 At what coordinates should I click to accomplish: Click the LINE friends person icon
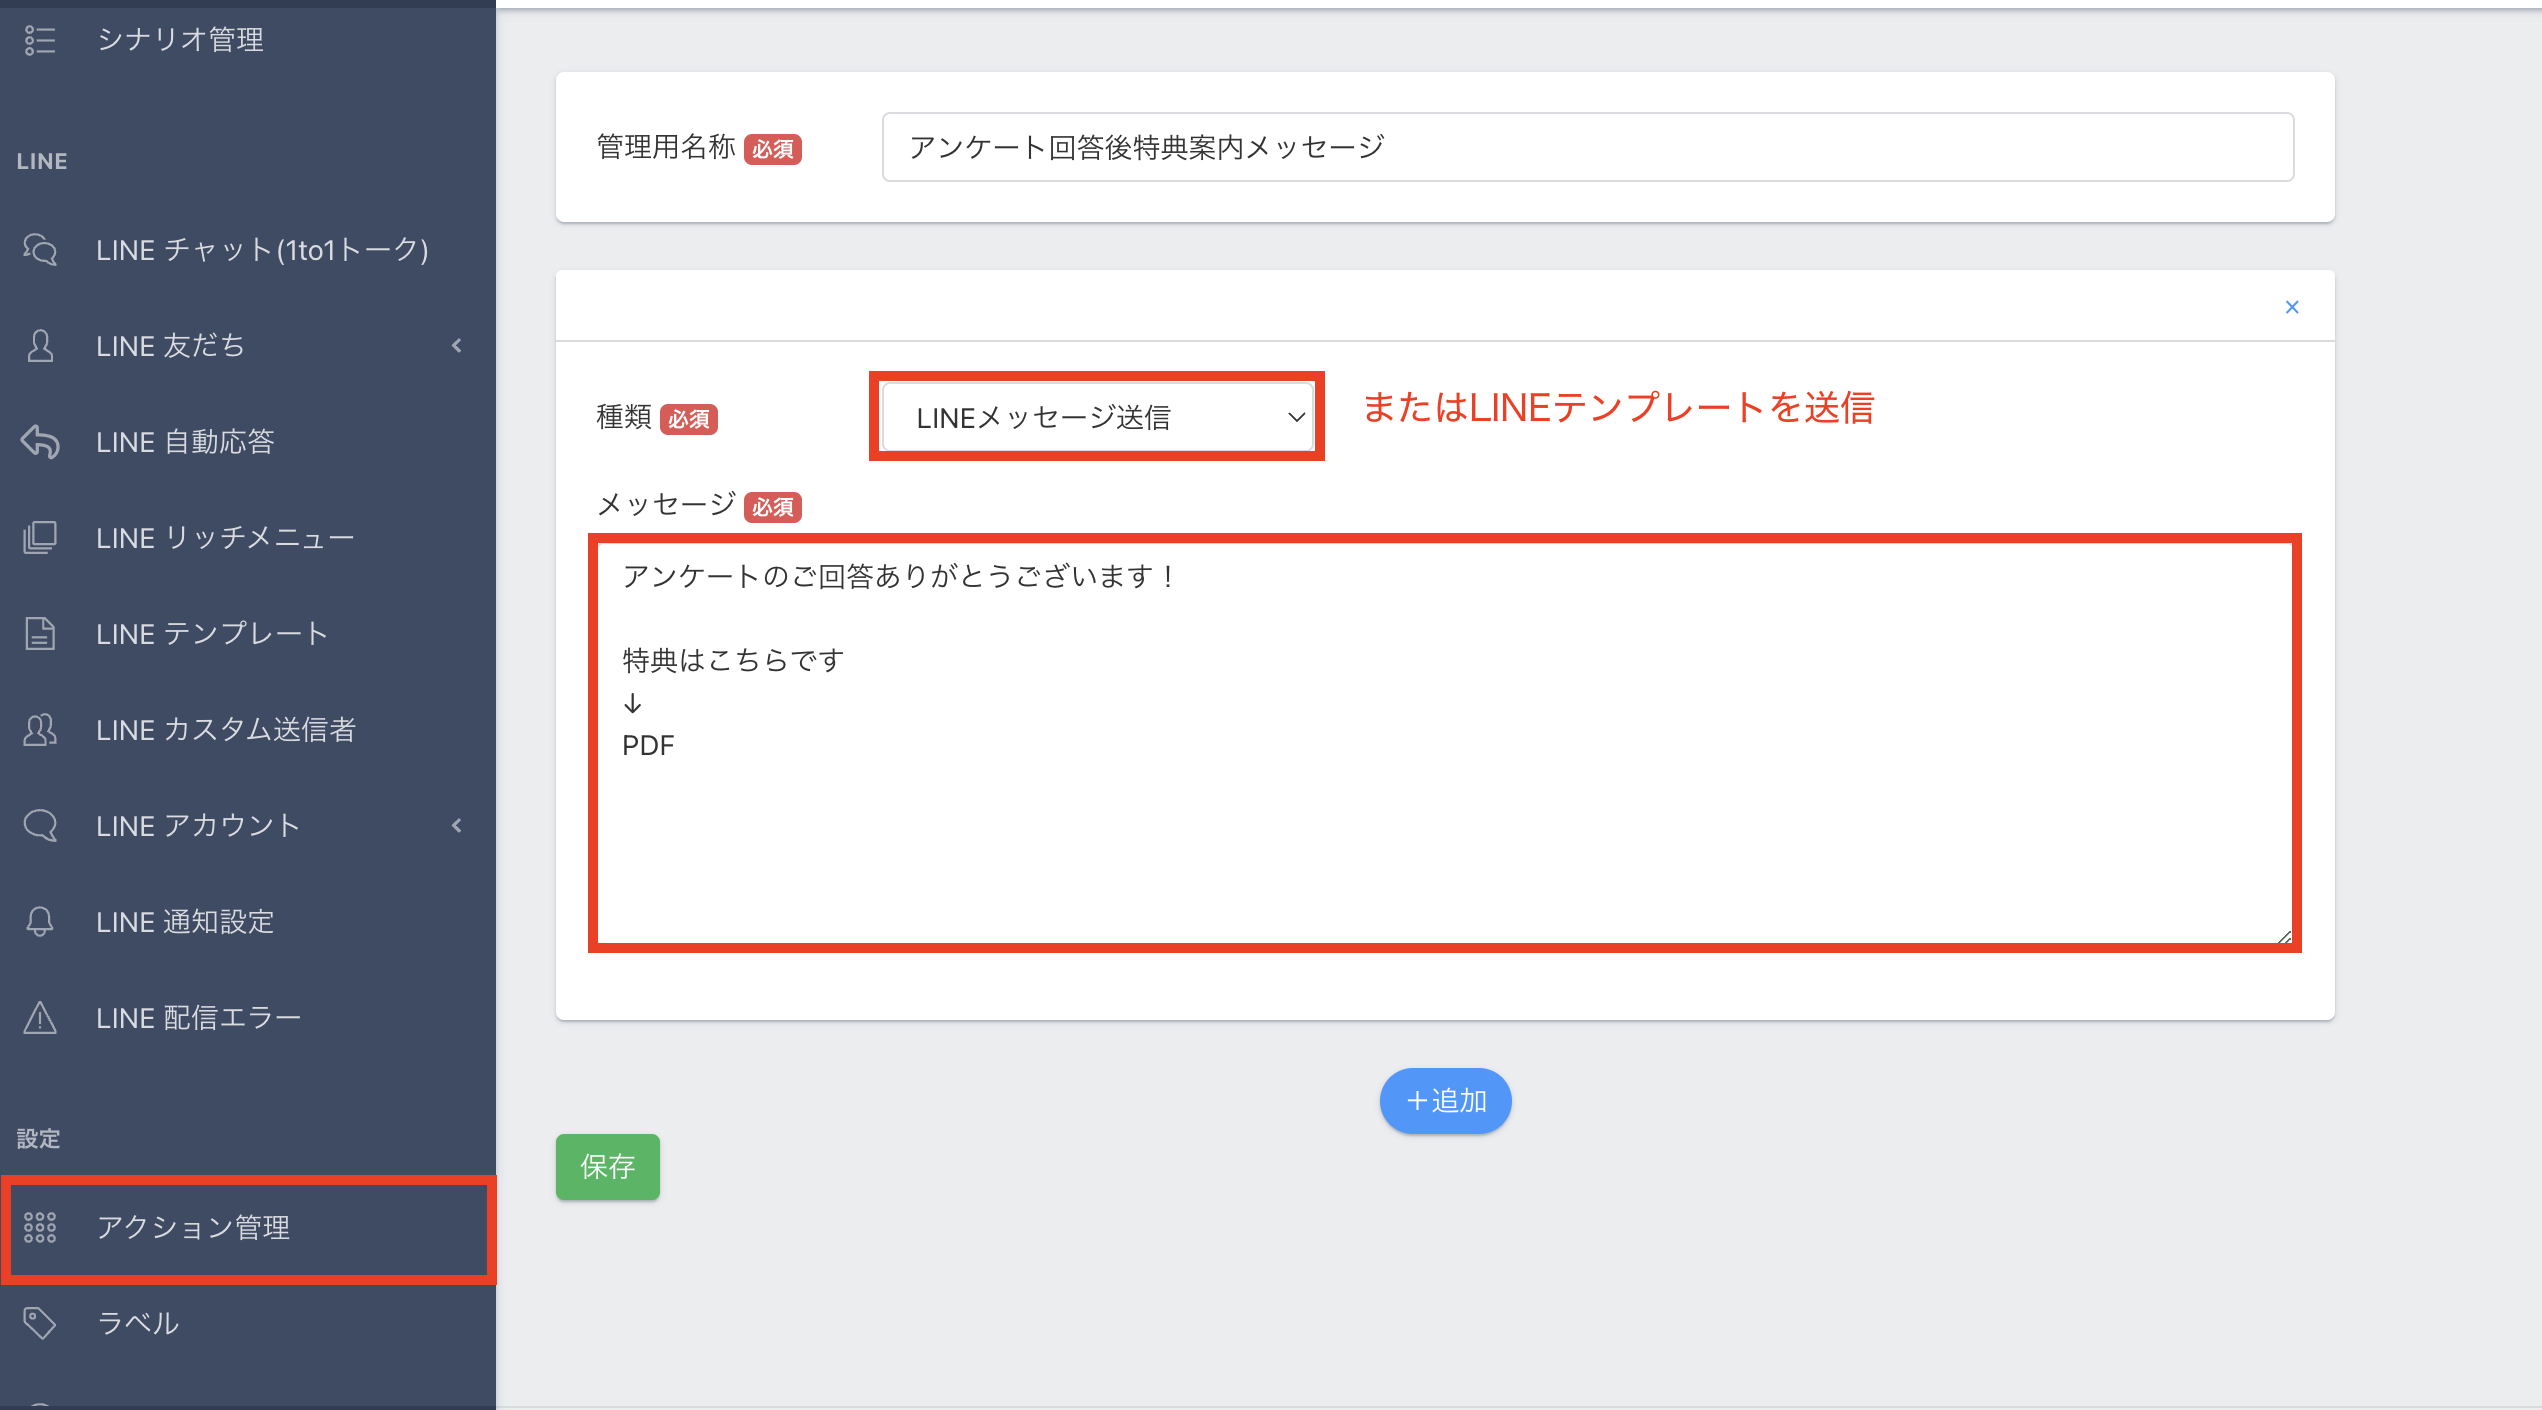click(40, 345)
